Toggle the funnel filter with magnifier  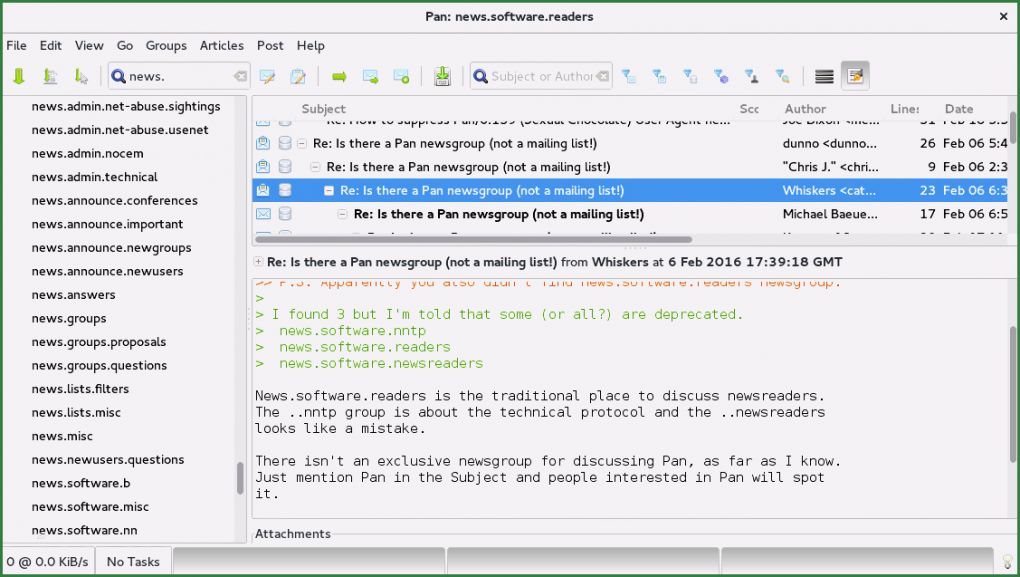783,76
